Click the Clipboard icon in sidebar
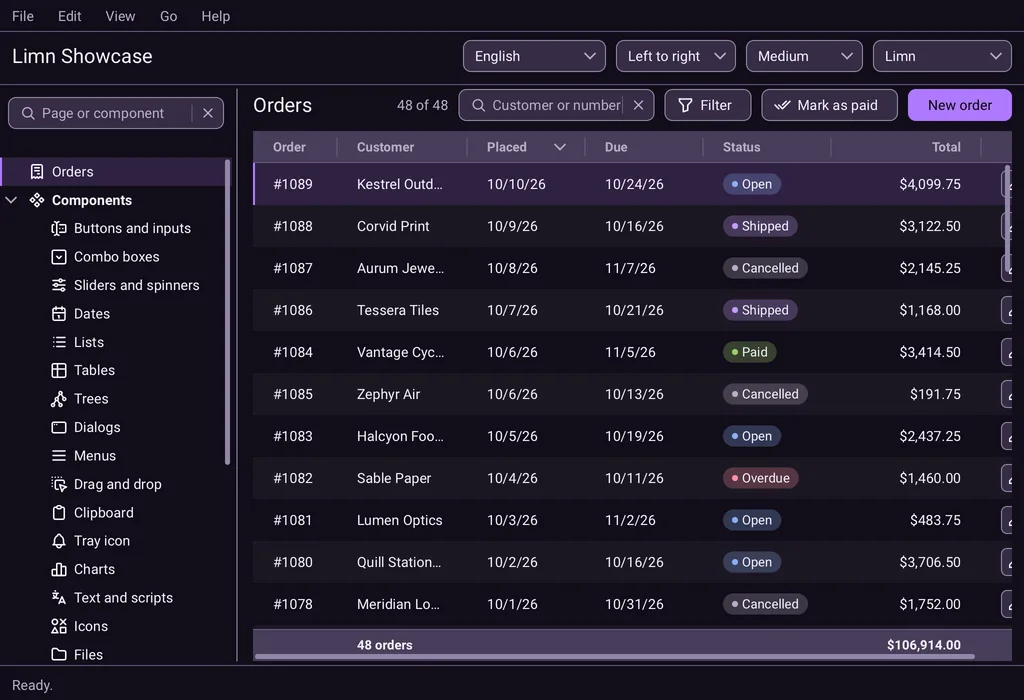Image resolution: width=1024 pixels, height=700 pixels. 59,513
